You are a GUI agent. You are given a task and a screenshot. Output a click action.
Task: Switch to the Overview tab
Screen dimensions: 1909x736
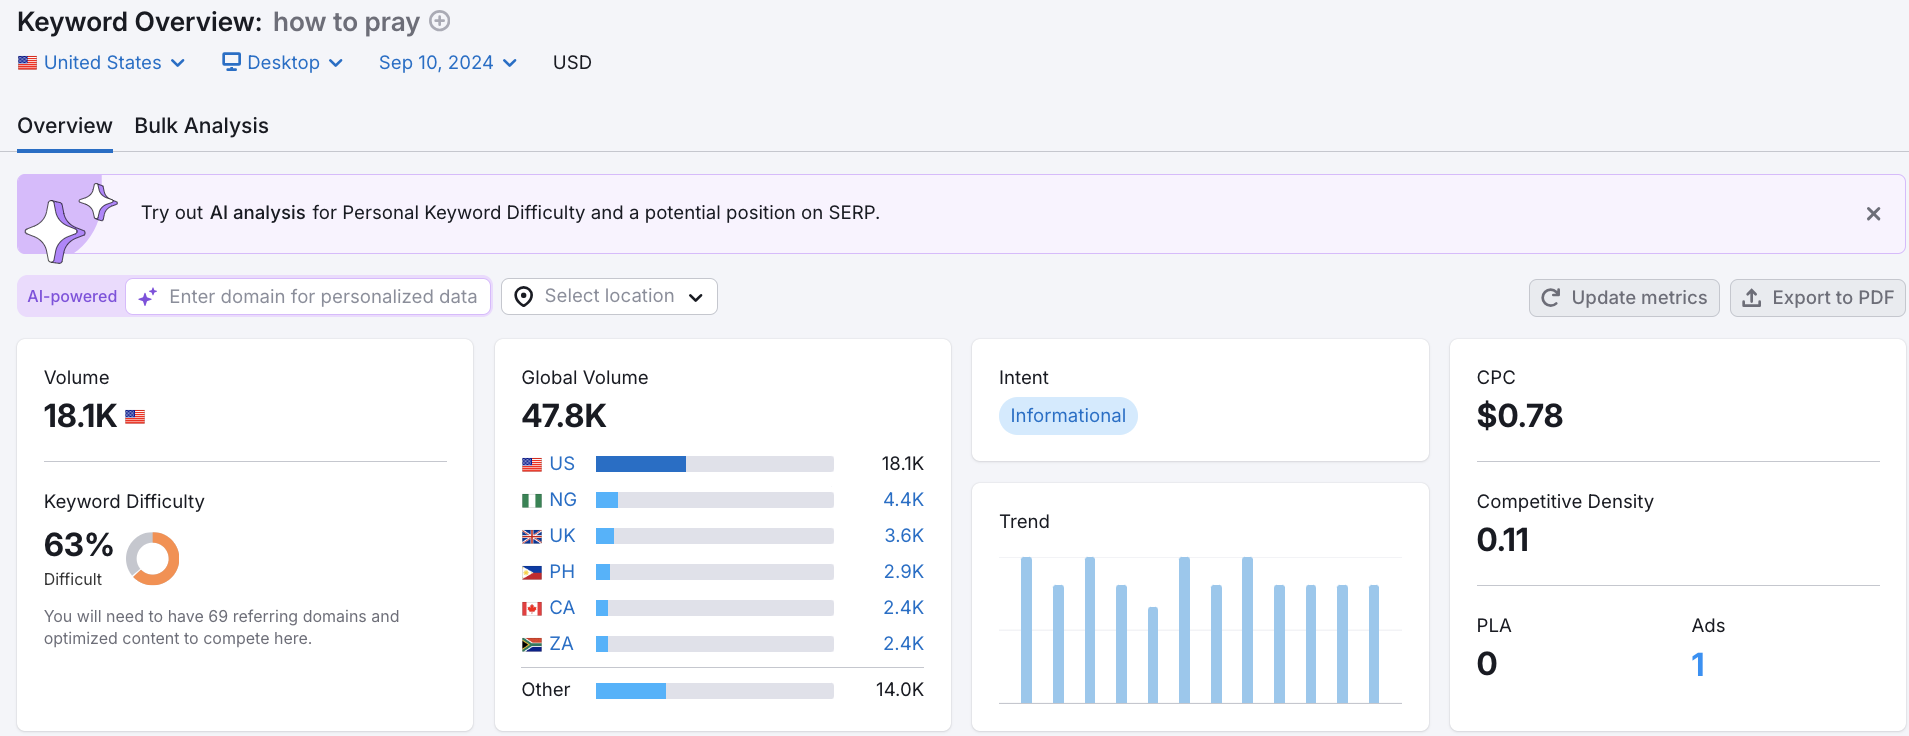pyautogui.click(x=65, y=126)
